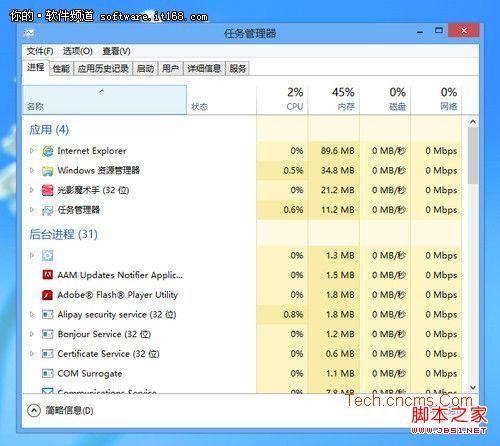
Task: Click the 简略信息(D) label
Action: pos(69,410)
